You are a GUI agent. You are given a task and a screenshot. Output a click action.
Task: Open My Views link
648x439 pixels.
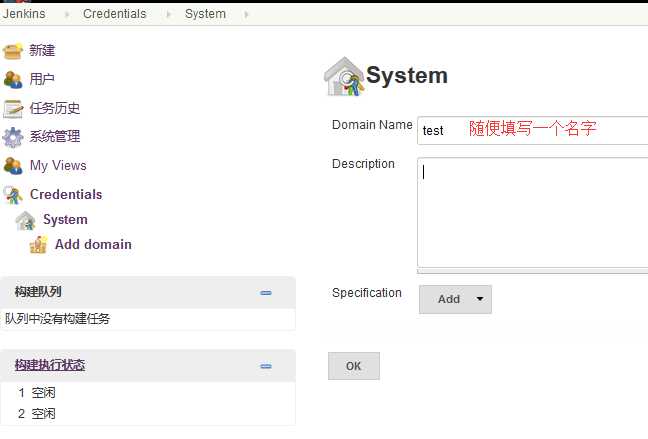click(58, 165)
